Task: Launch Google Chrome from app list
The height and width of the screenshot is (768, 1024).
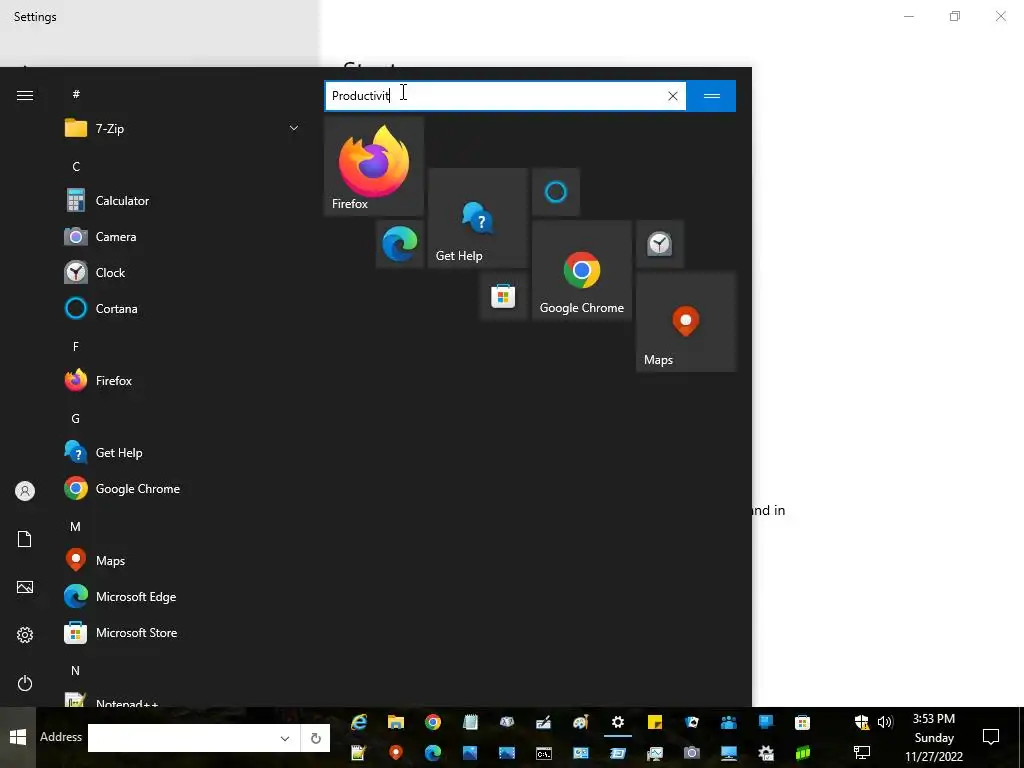Action: [x=183, y=488]
